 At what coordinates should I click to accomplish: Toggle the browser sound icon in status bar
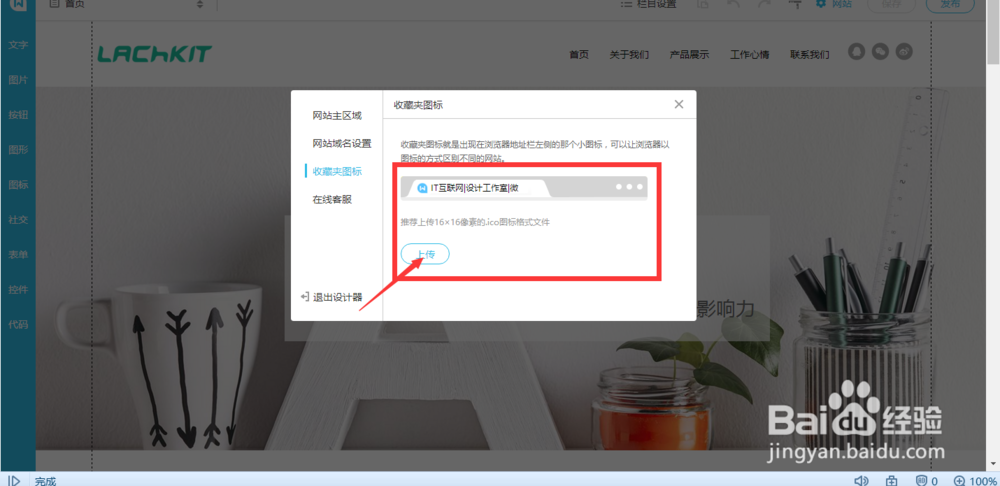862,481
